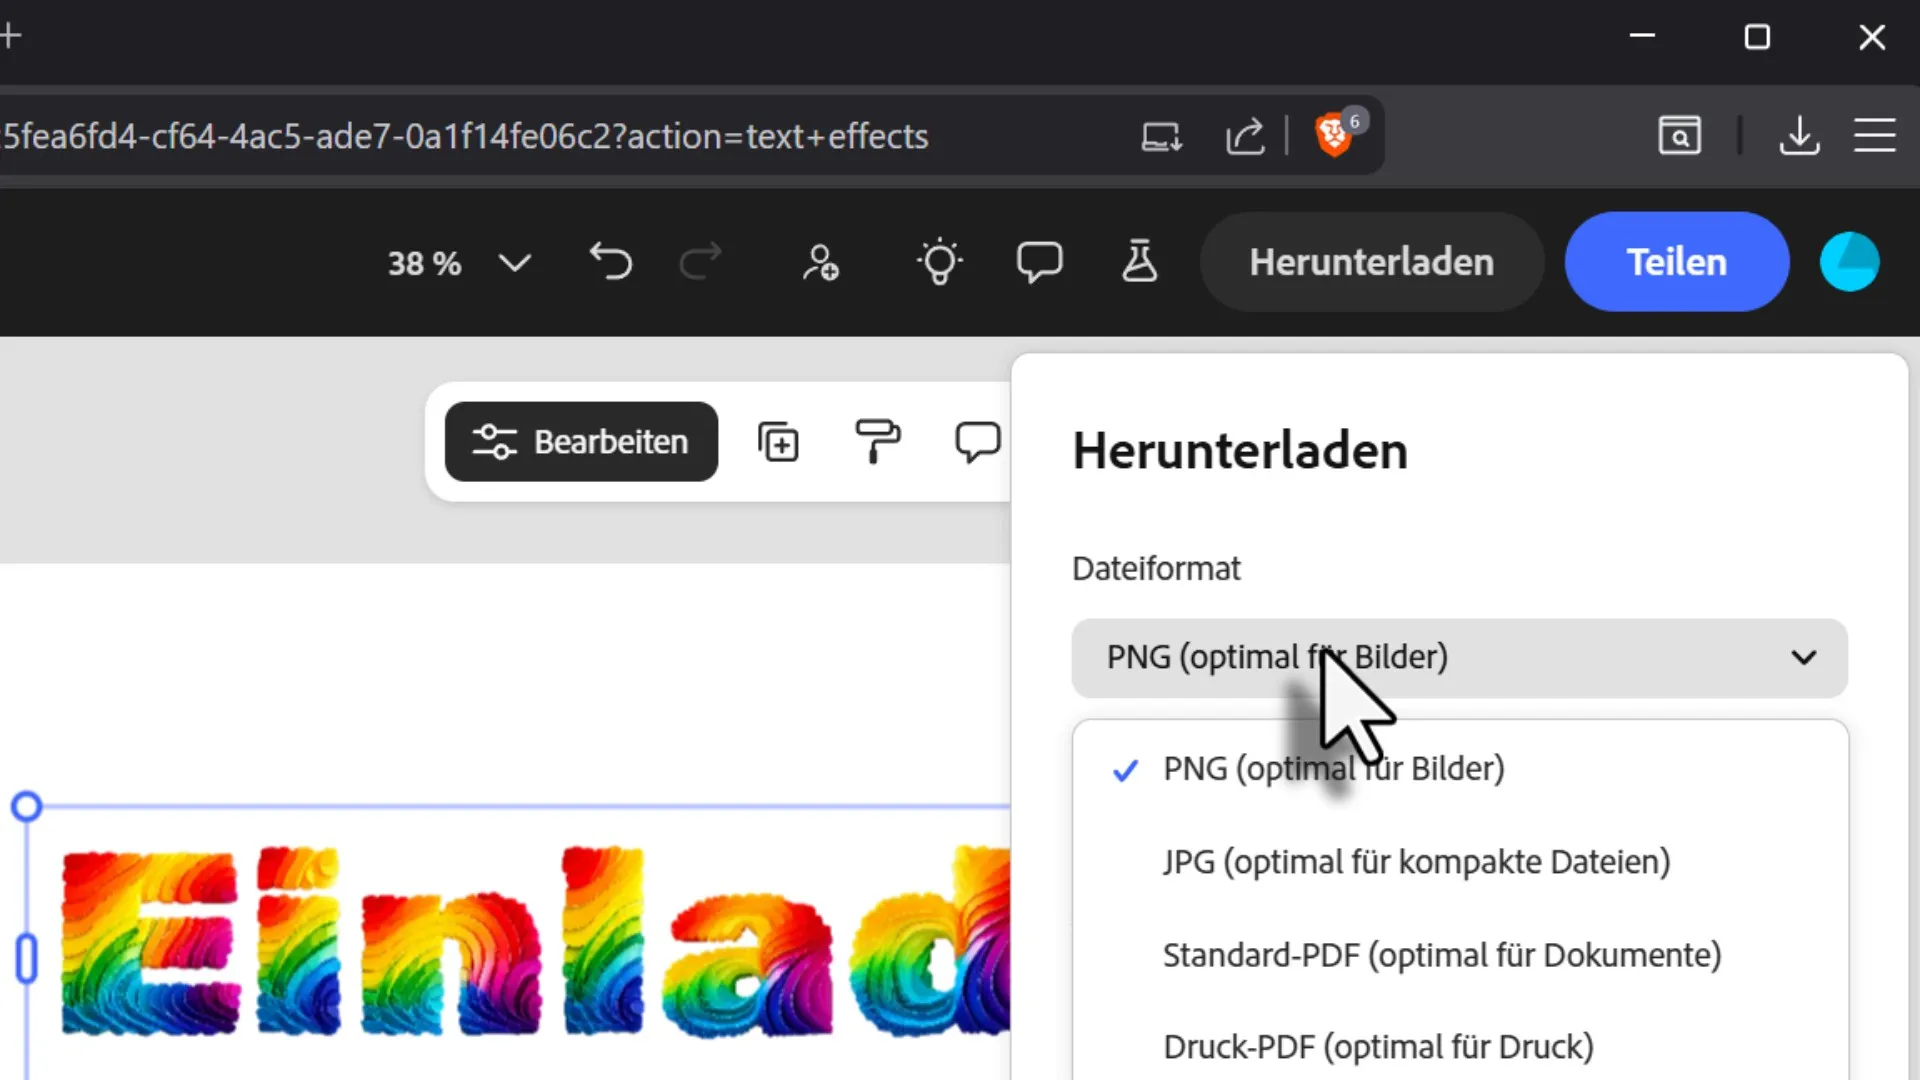Click the undo arrow icon
The image size is (1920, 1080).
tap(610, 262)
